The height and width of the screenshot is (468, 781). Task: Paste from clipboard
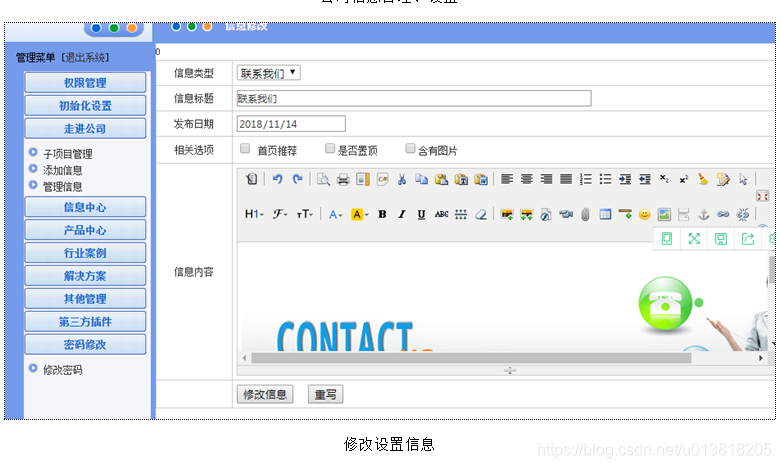tap(441, 179)
